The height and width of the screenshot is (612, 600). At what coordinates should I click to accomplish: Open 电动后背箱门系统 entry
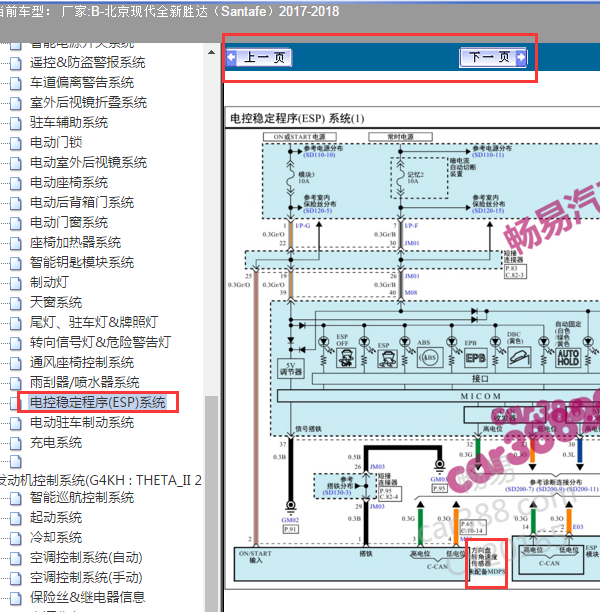coord(82,203)
